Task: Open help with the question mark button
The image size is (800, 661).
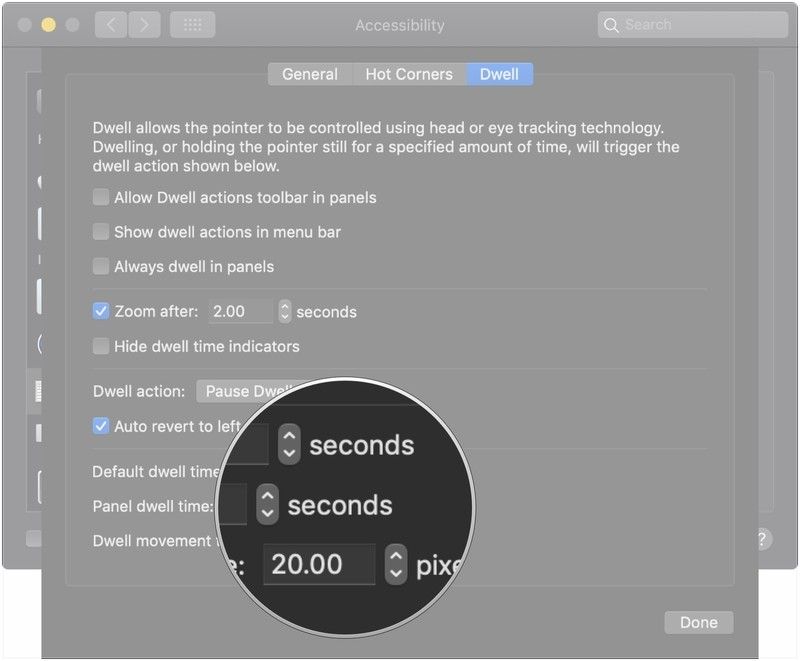Action: pos(761,539)
